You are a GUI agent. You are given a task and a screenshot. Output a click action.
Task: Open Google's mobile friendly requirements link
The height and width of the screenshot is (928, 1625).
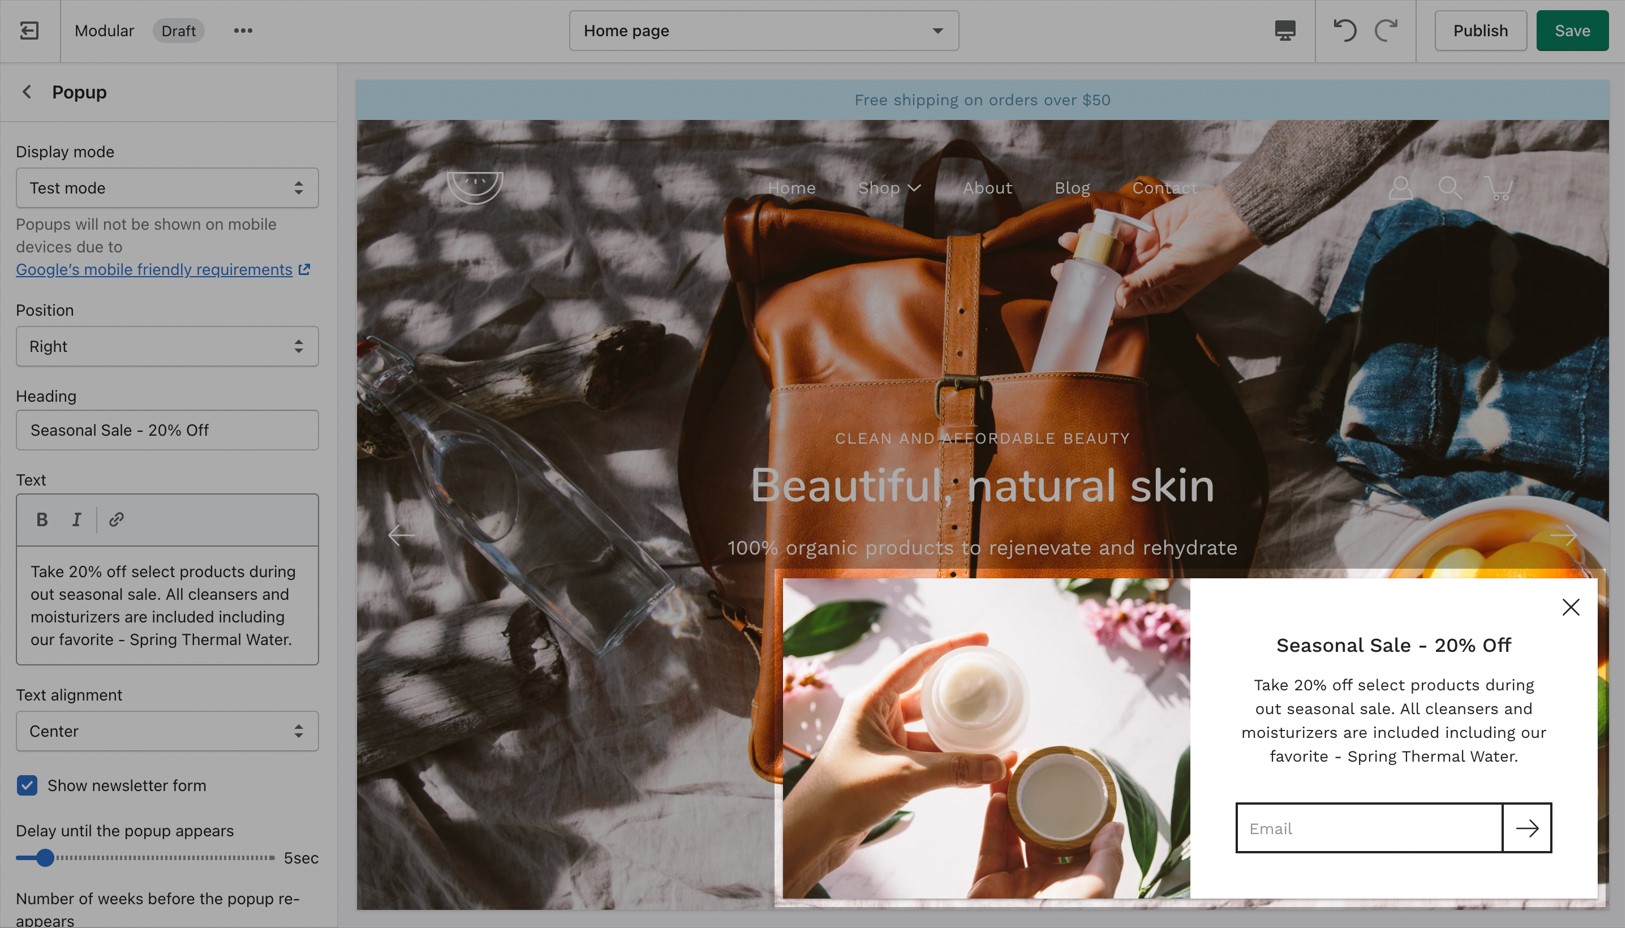tap(154, 270)
